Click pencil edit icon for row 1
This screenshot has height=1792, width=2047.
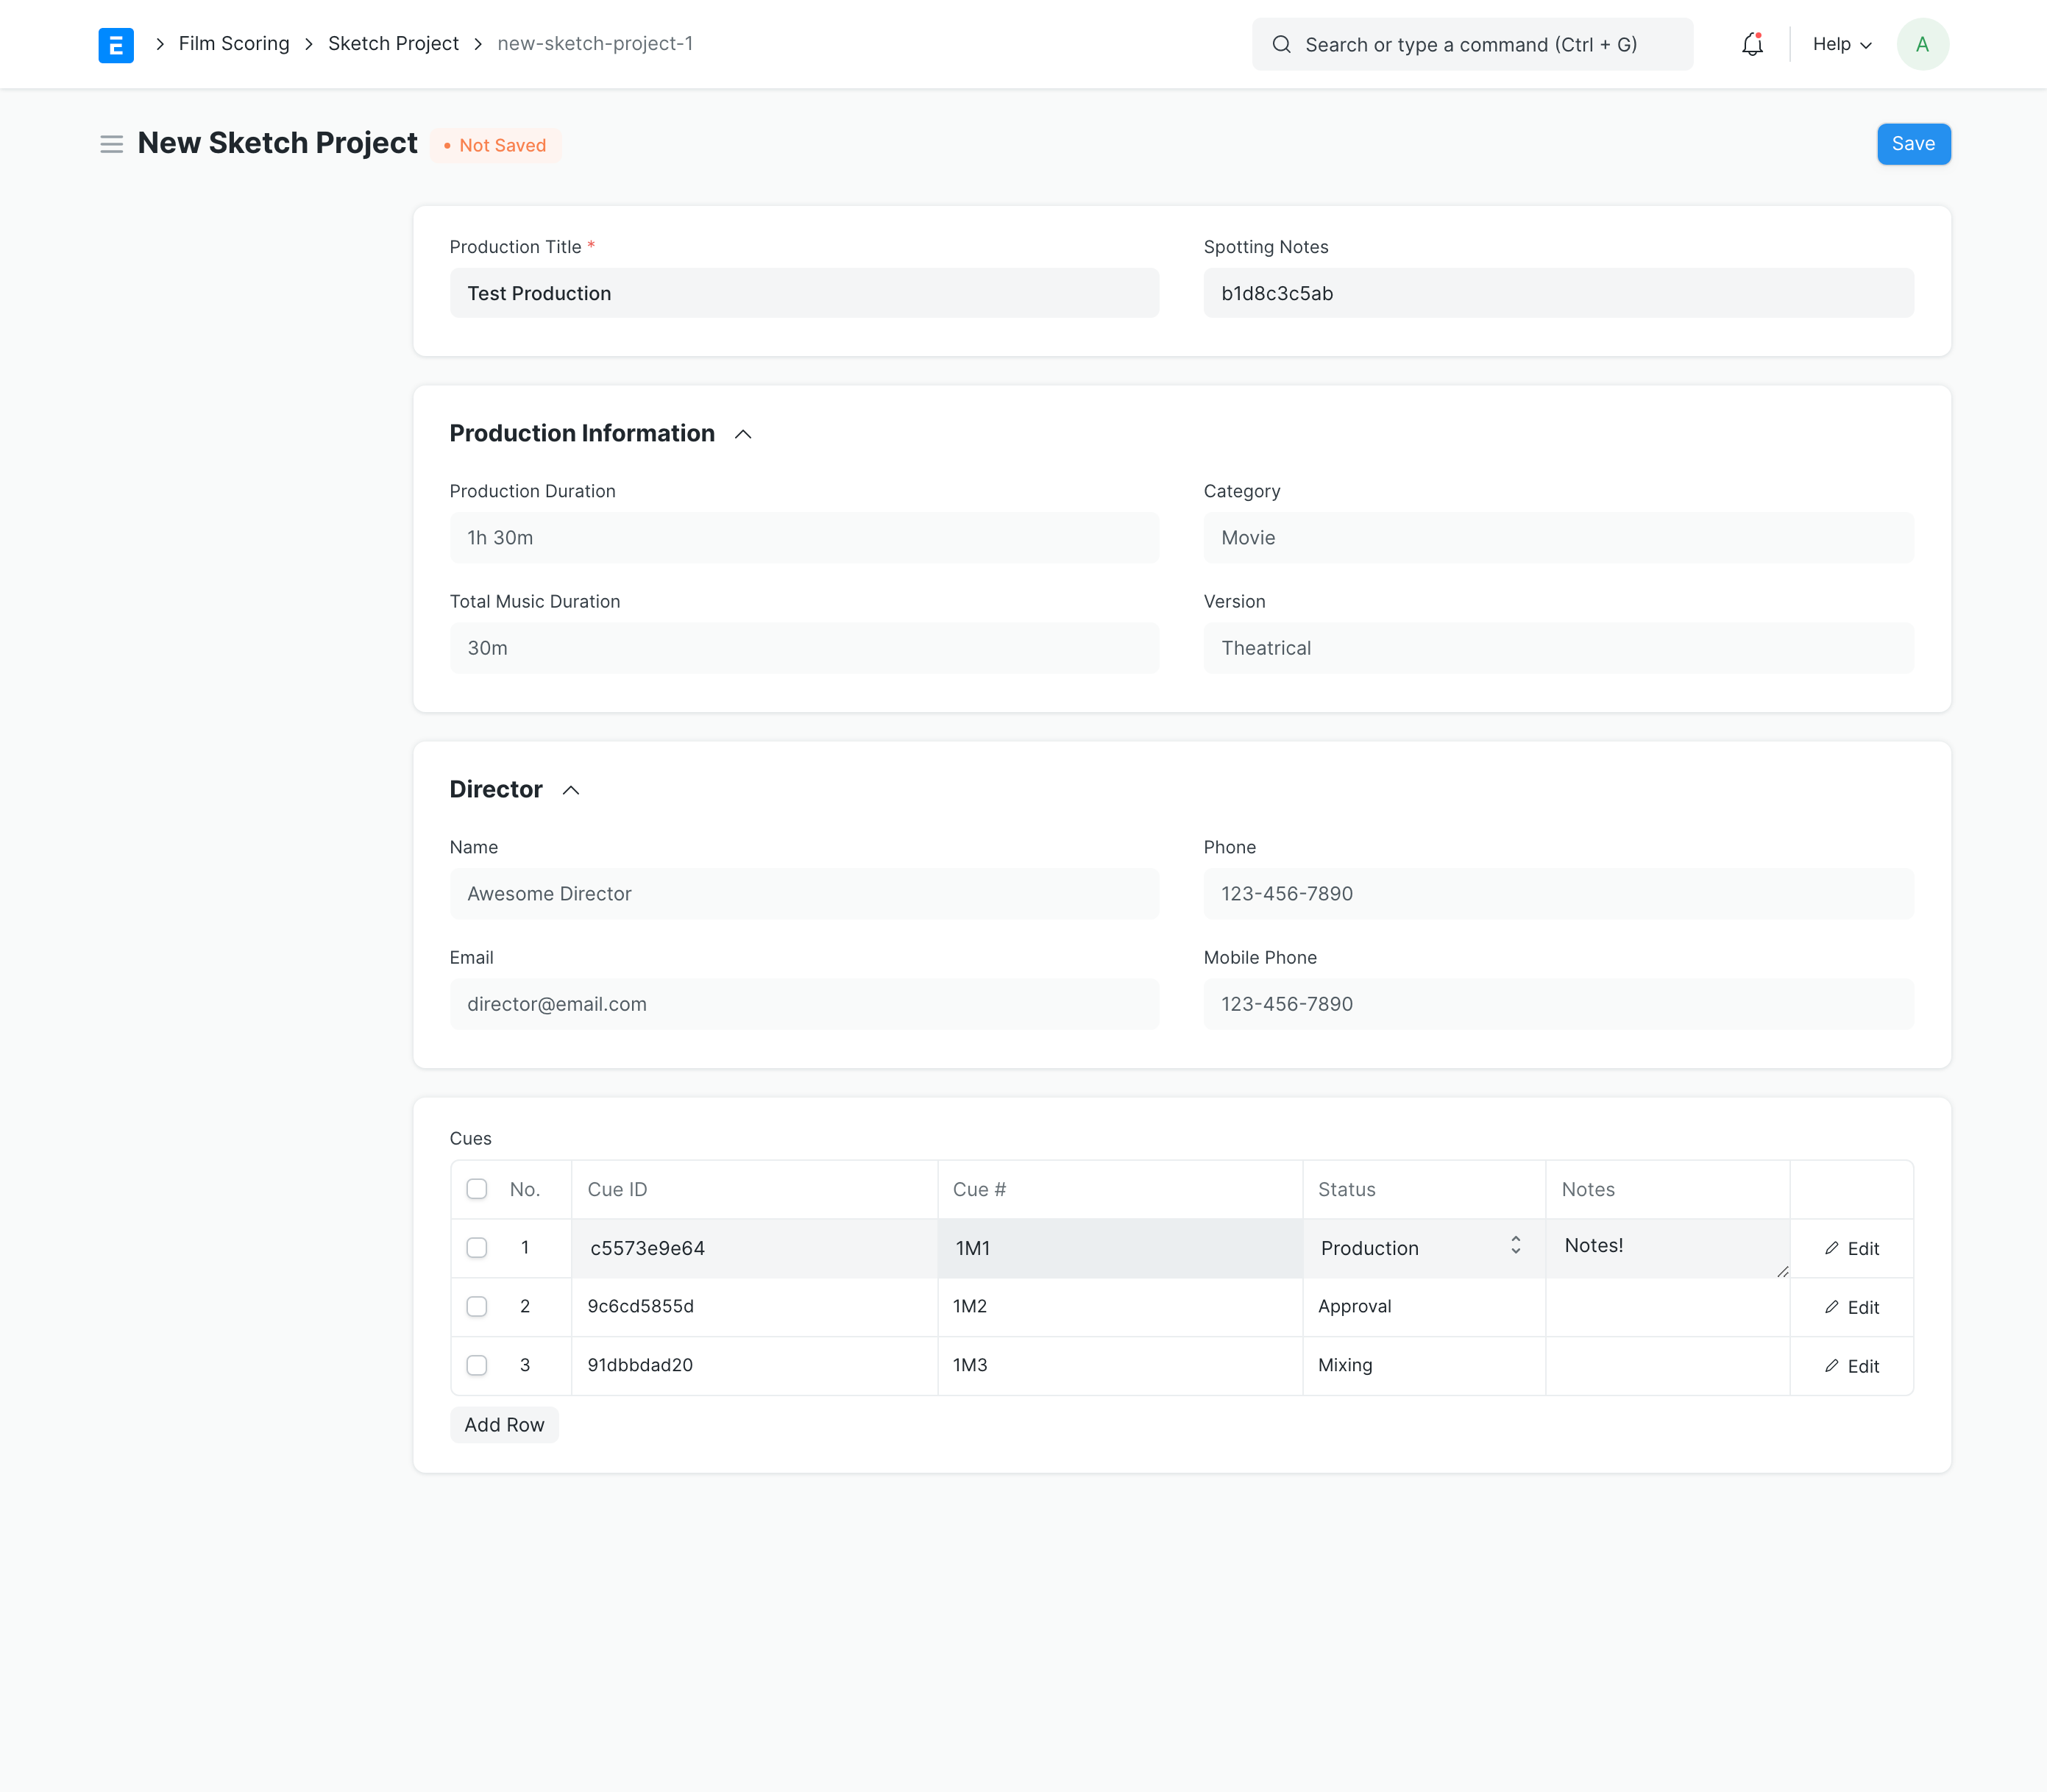point(1831,1248)
